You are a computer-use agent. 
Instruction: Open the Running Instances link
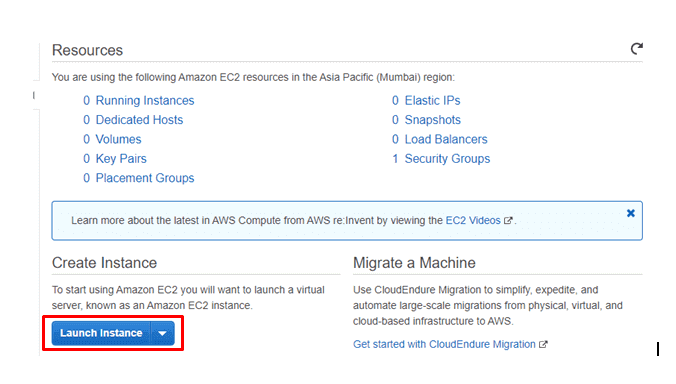(145, 100)
